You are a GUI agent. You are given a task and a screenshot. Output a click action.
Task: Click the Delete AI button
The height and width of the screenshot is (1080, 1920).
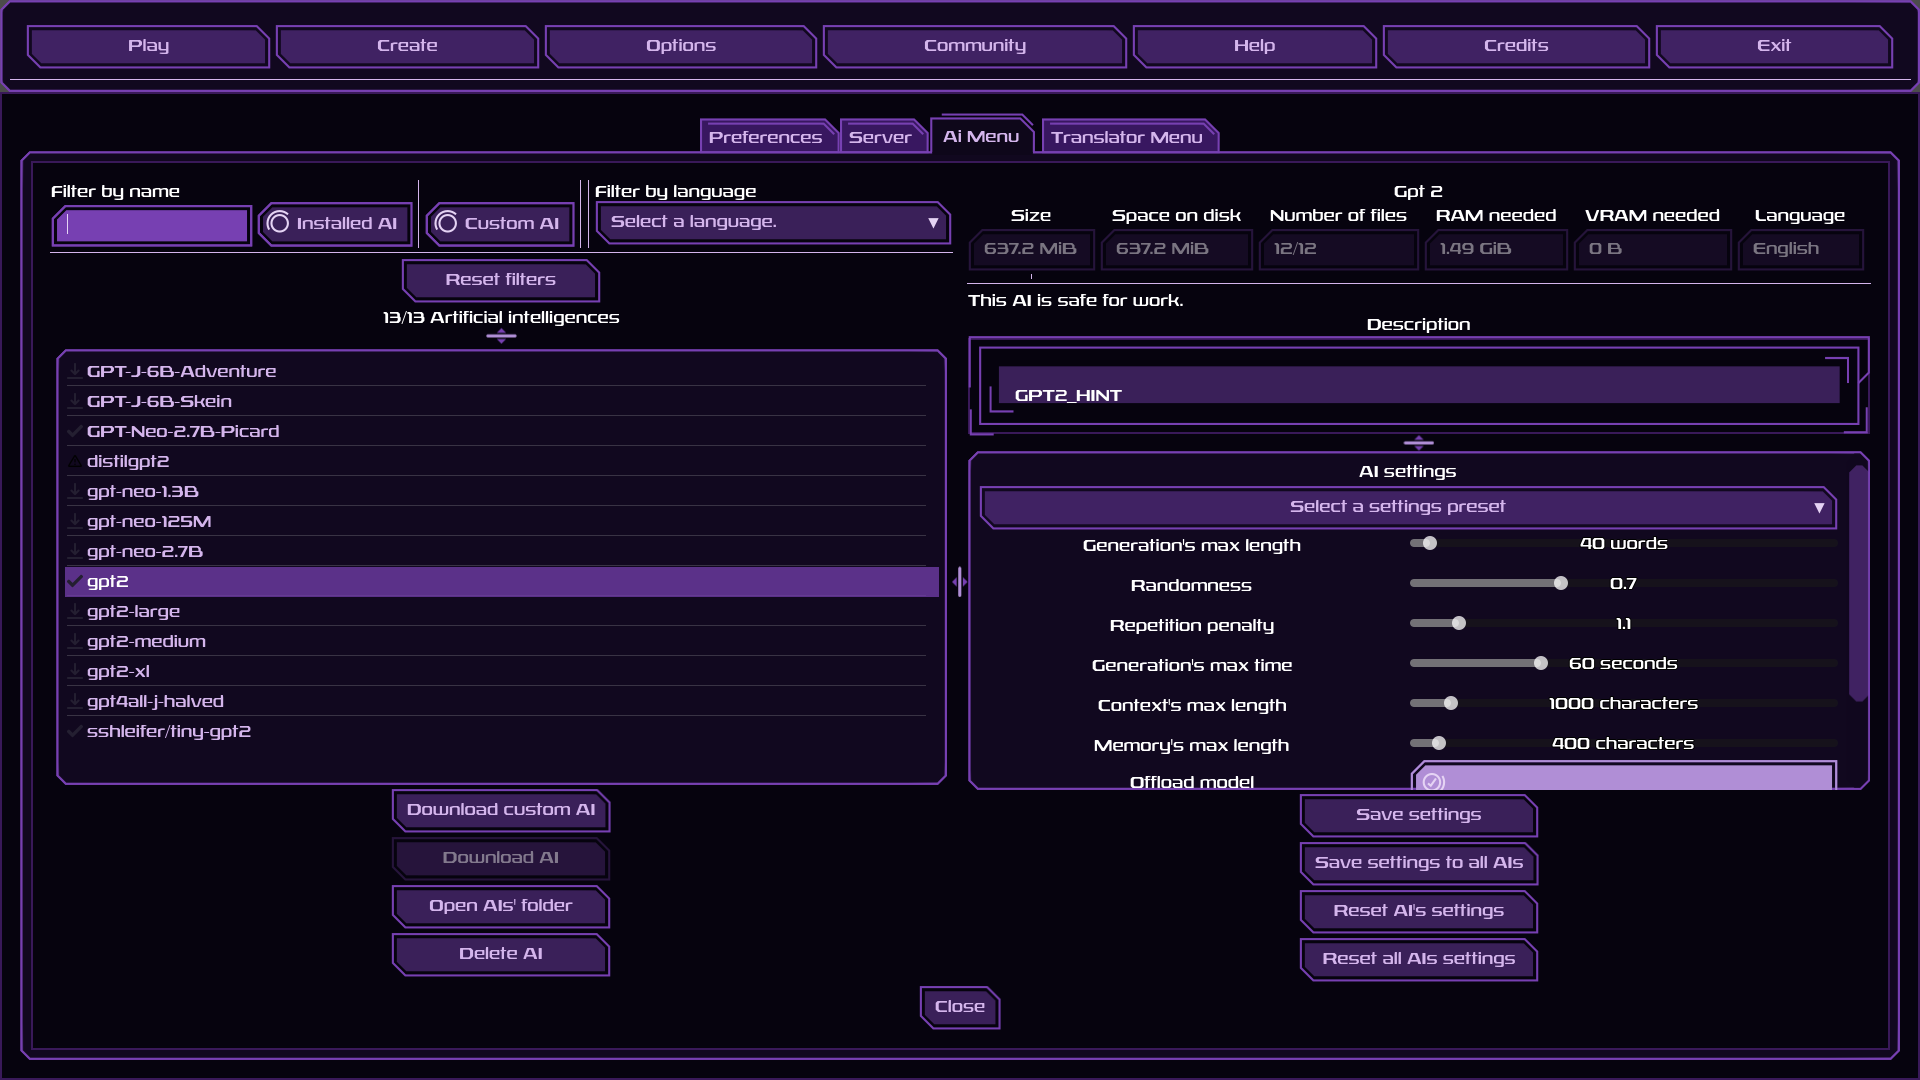point(501,954)
